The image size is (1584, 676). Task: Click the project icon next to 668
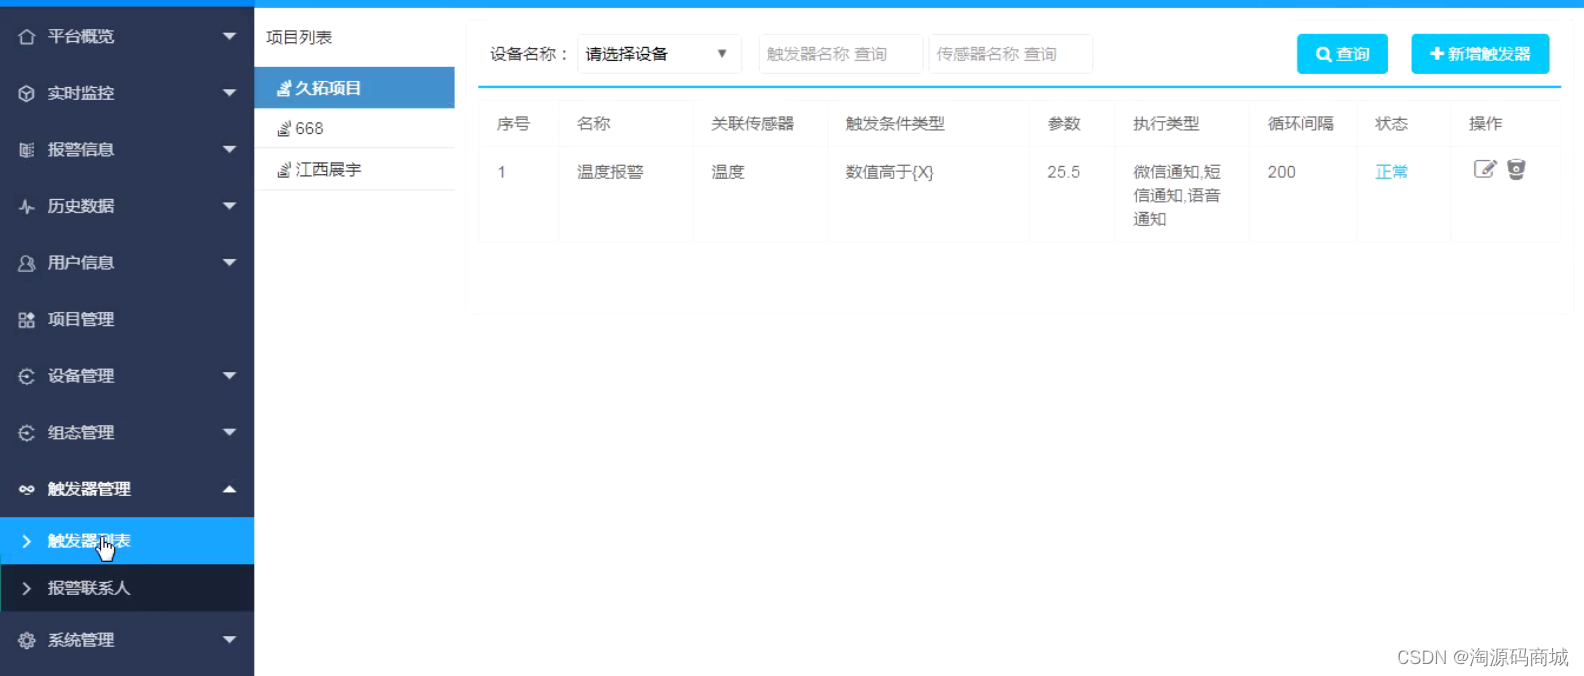point(284,128)
